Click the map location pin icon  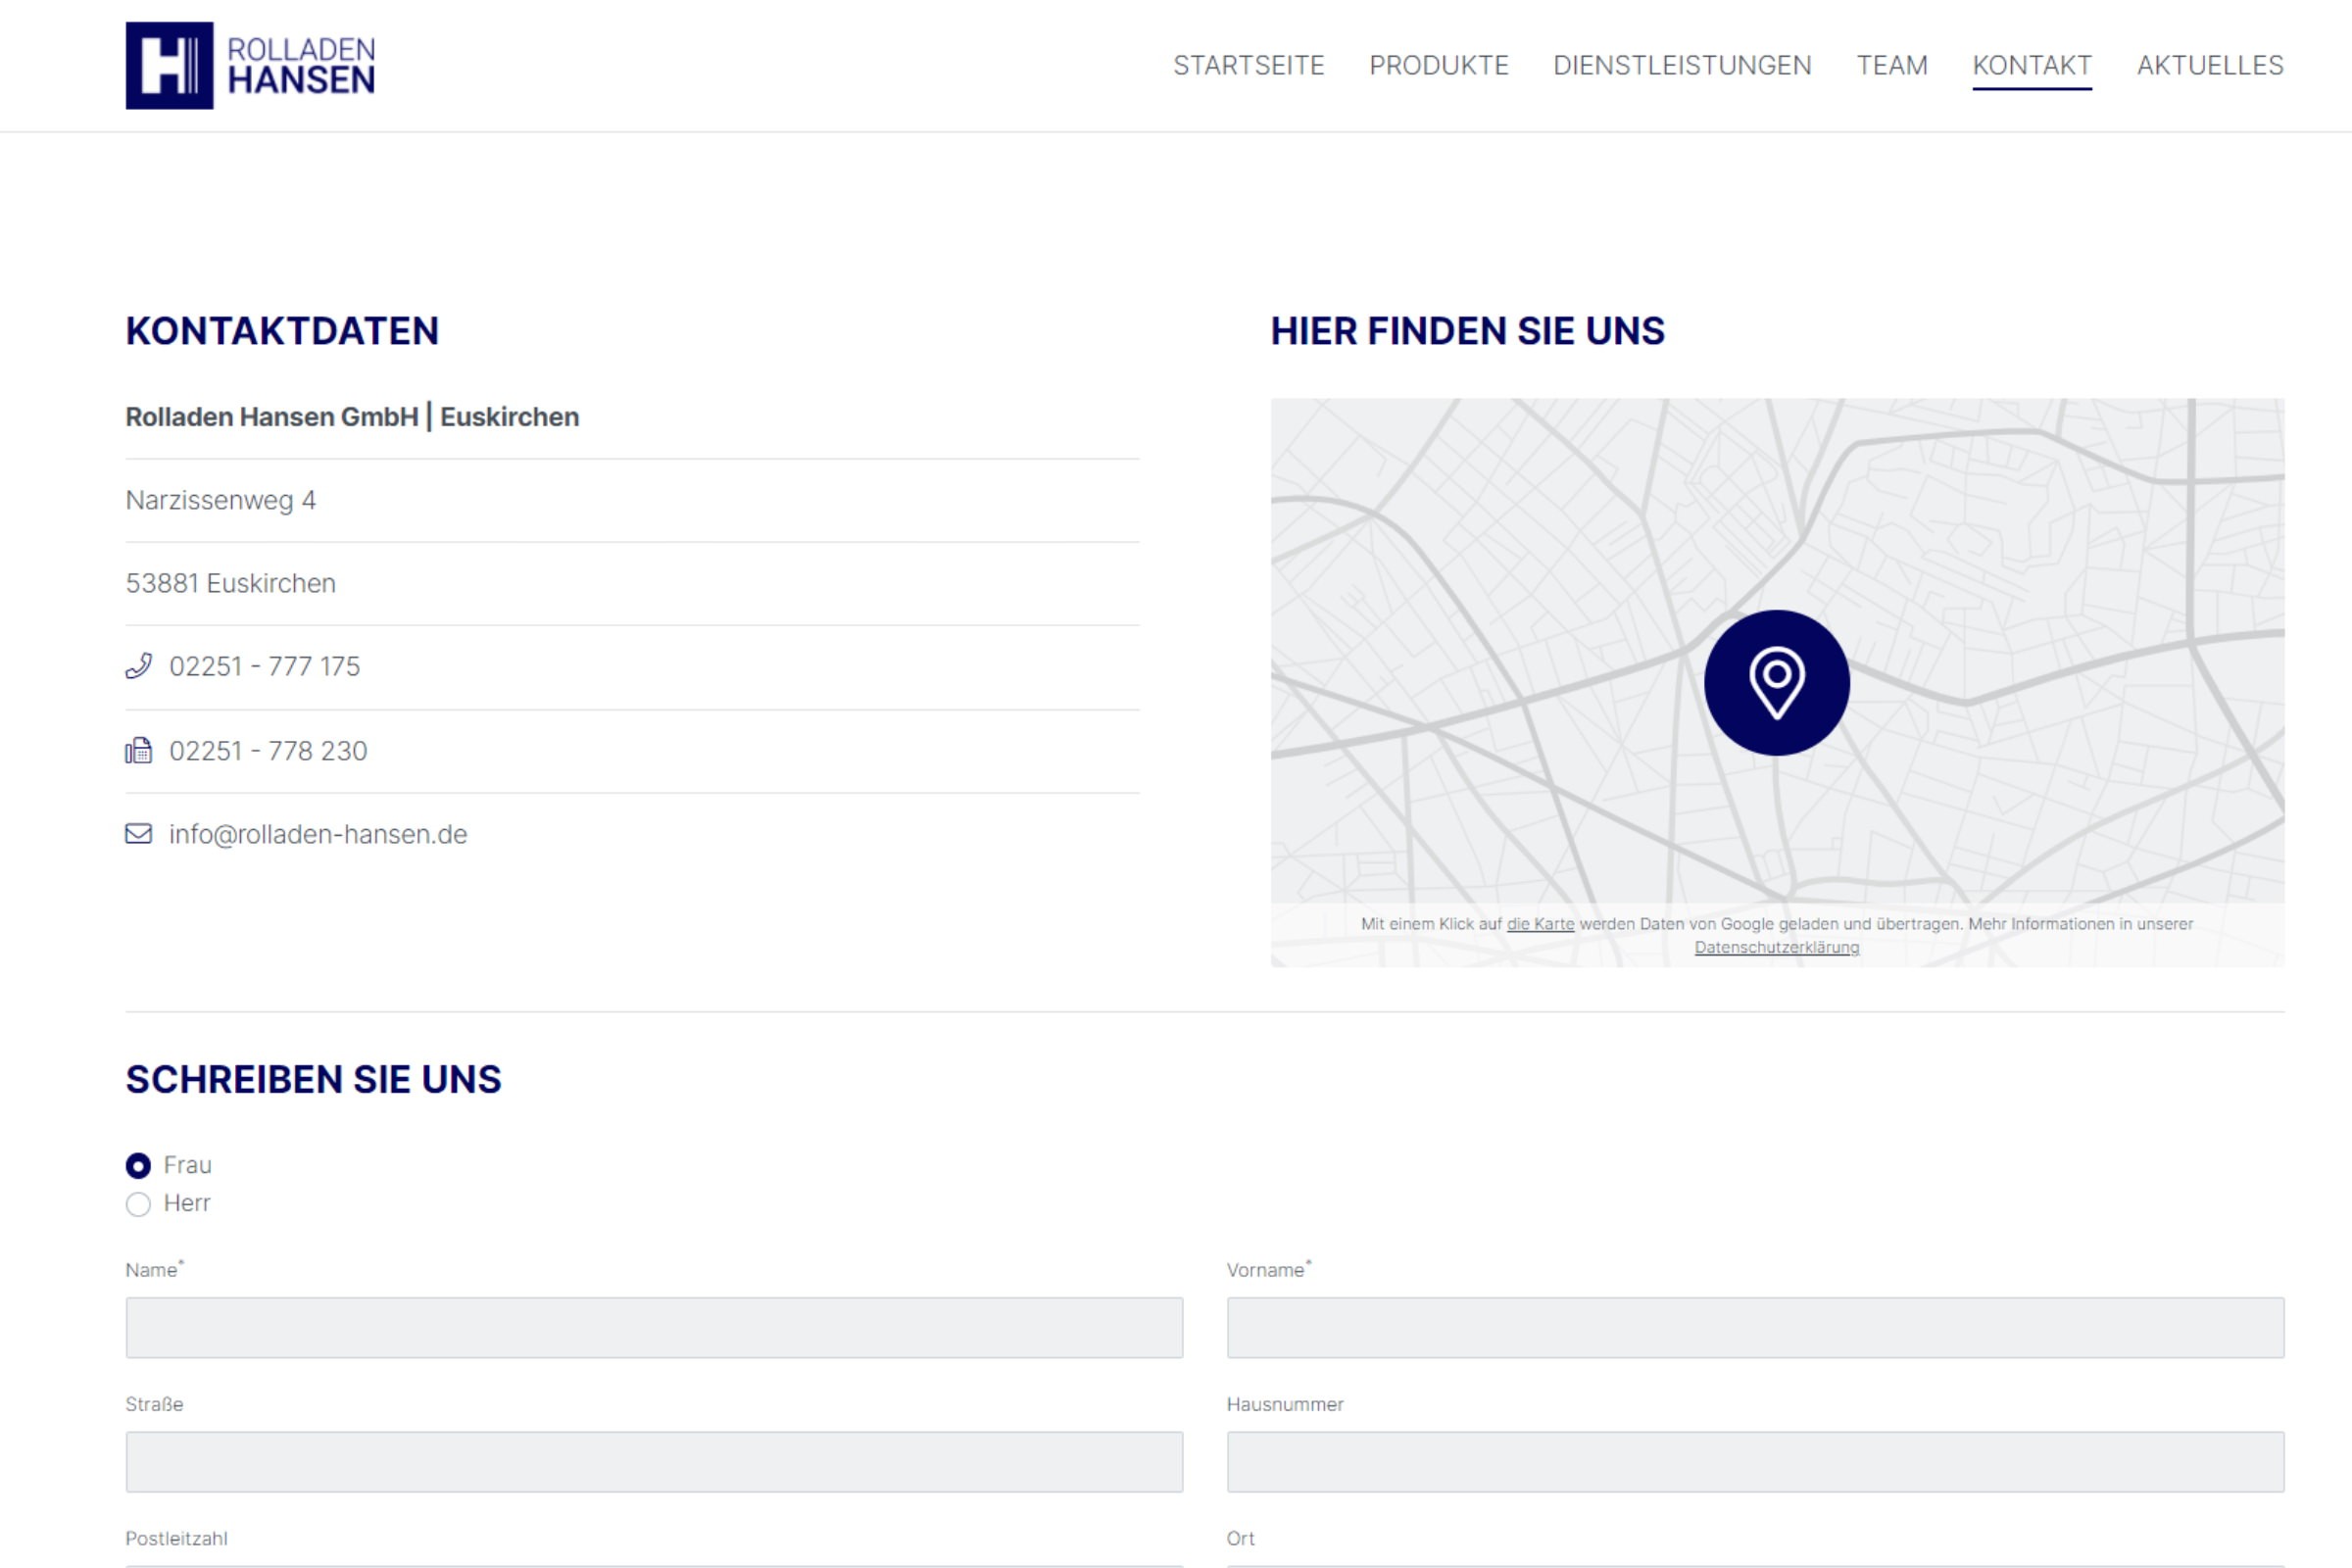pos(1776,683)
